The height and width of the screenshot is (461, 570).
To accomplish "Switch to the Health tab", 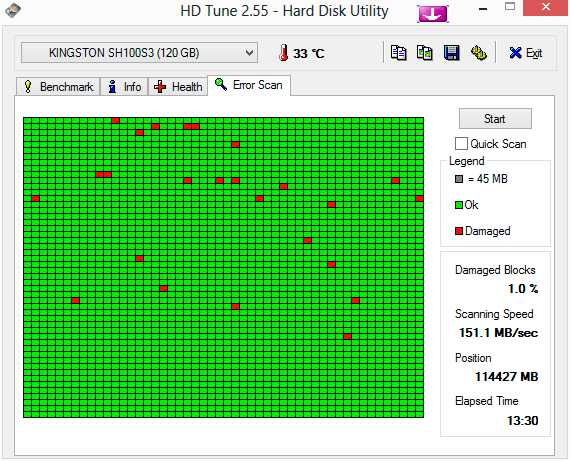I will 178,87.
